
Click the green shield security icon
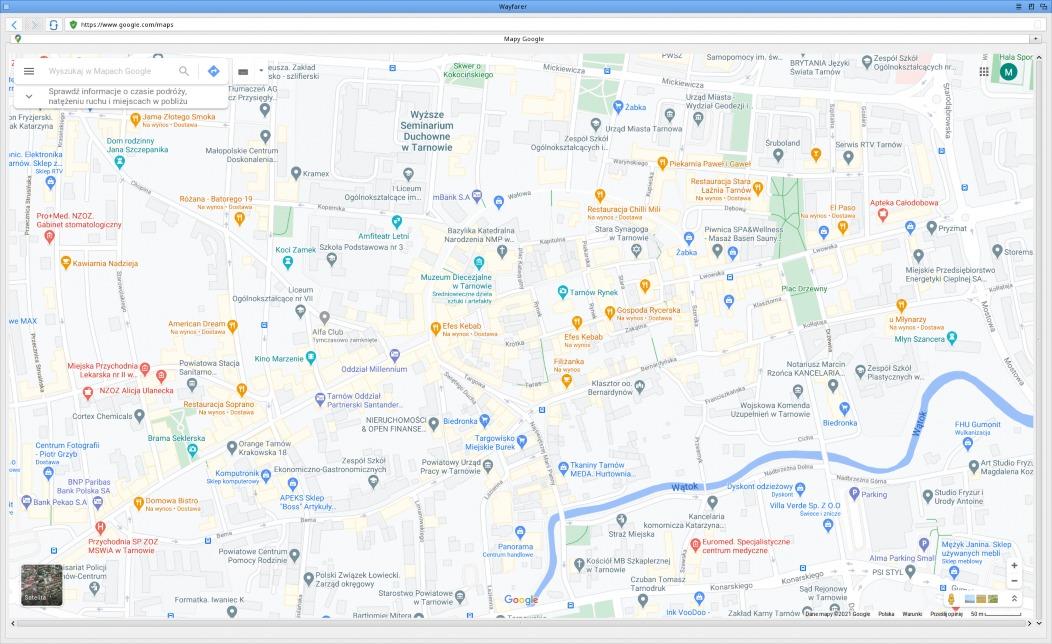click(x=73, y=25)
